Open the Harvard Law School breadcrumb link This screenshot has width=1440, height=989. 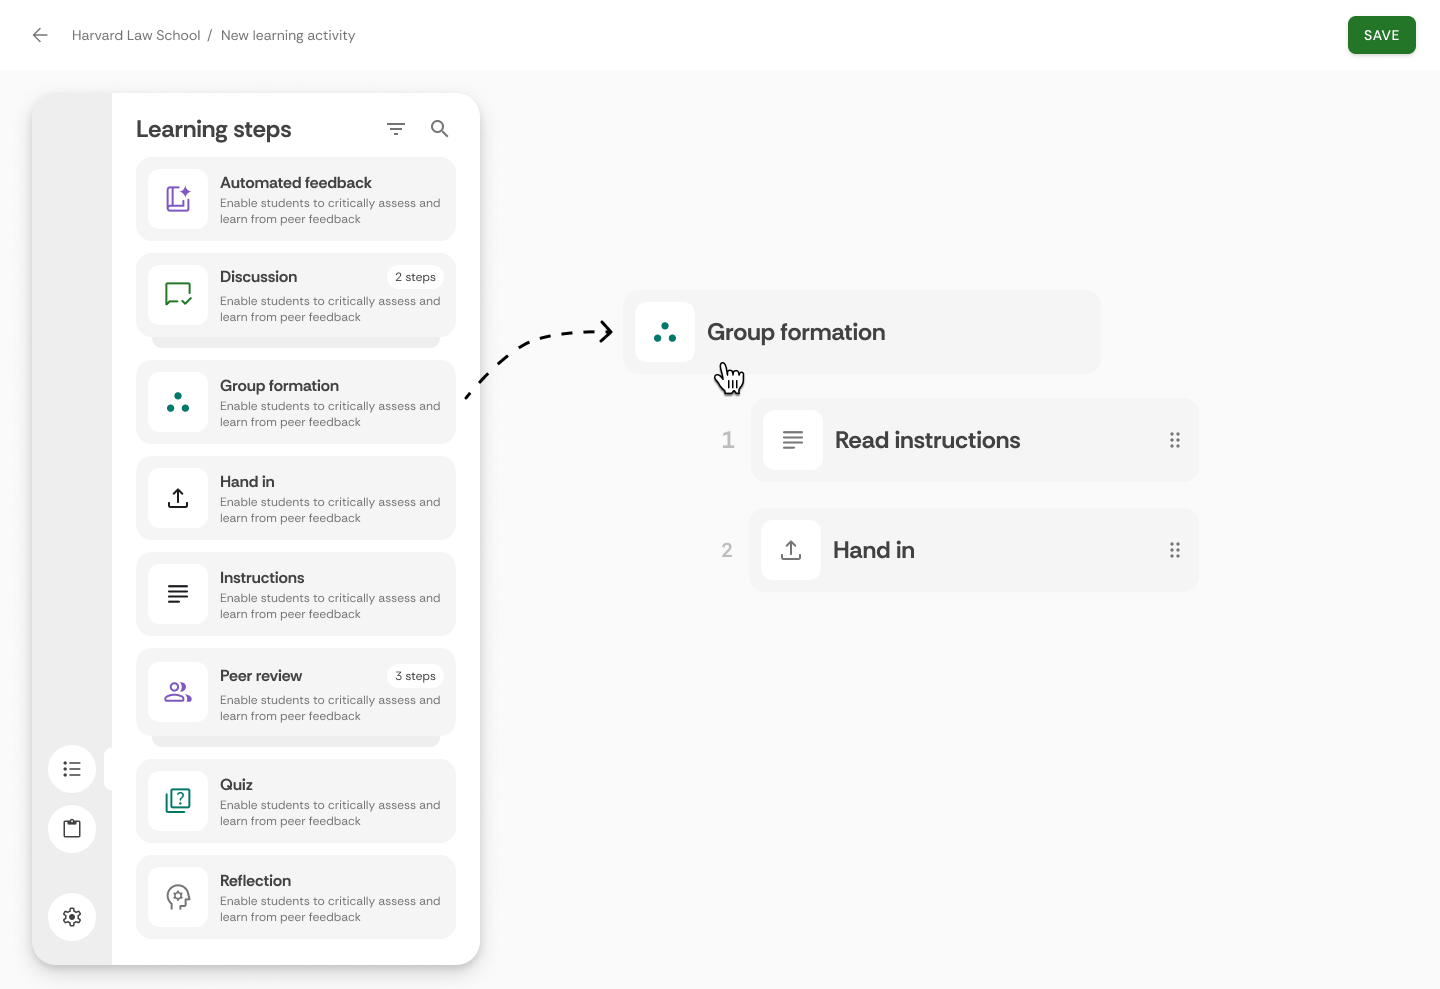coord(136,35)
